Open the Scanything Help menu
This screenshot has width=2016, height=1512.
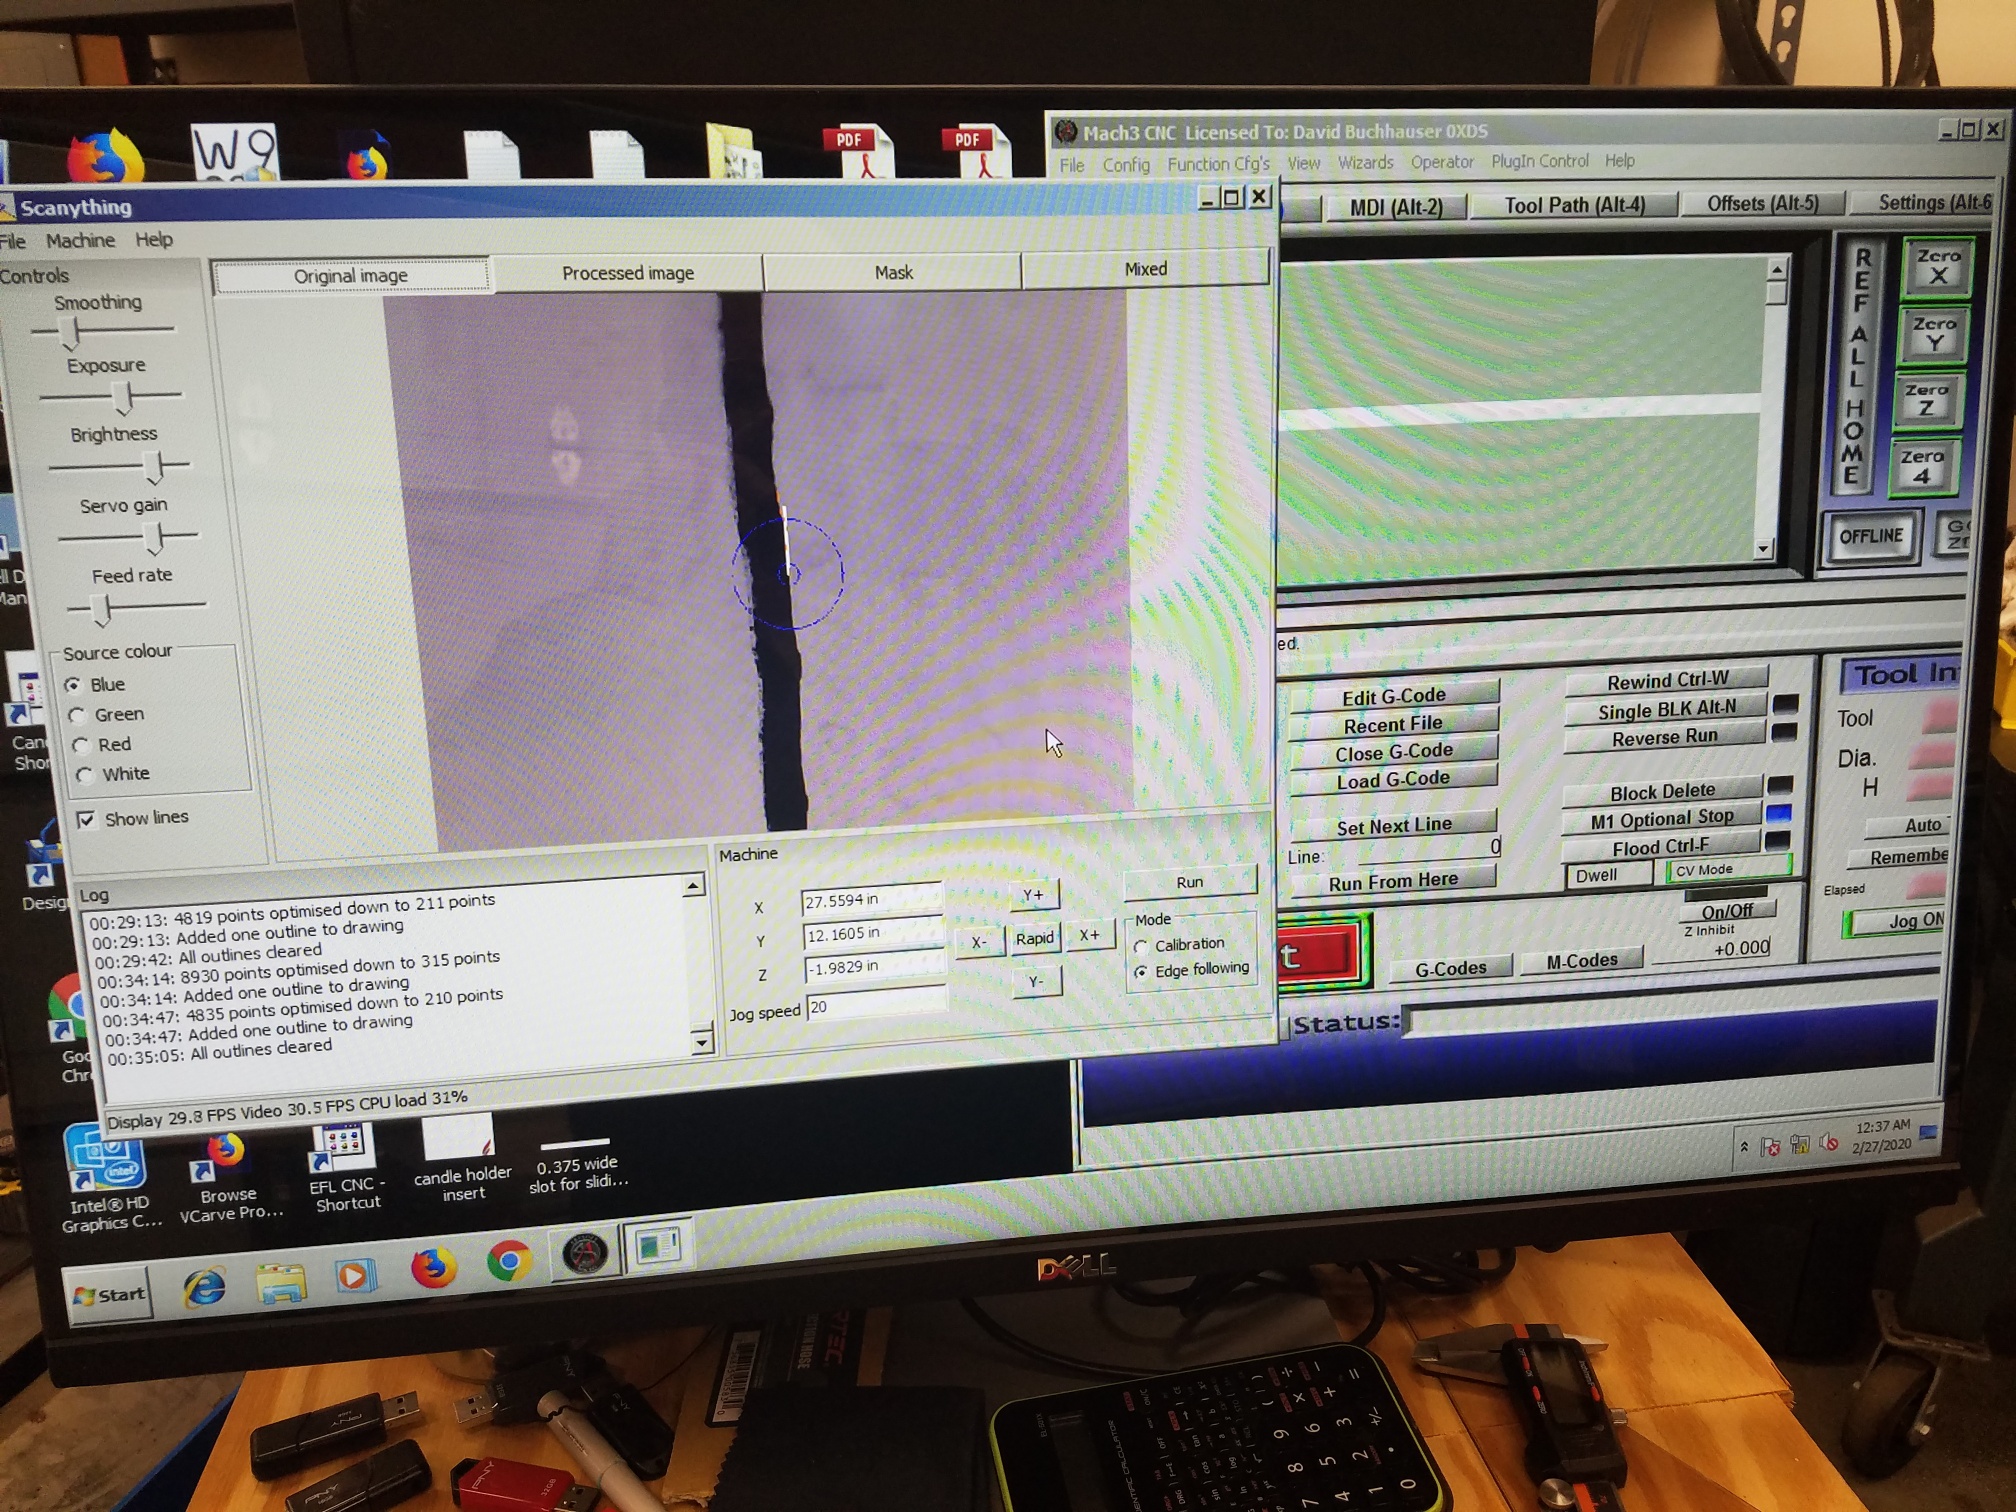coord(154,240)
